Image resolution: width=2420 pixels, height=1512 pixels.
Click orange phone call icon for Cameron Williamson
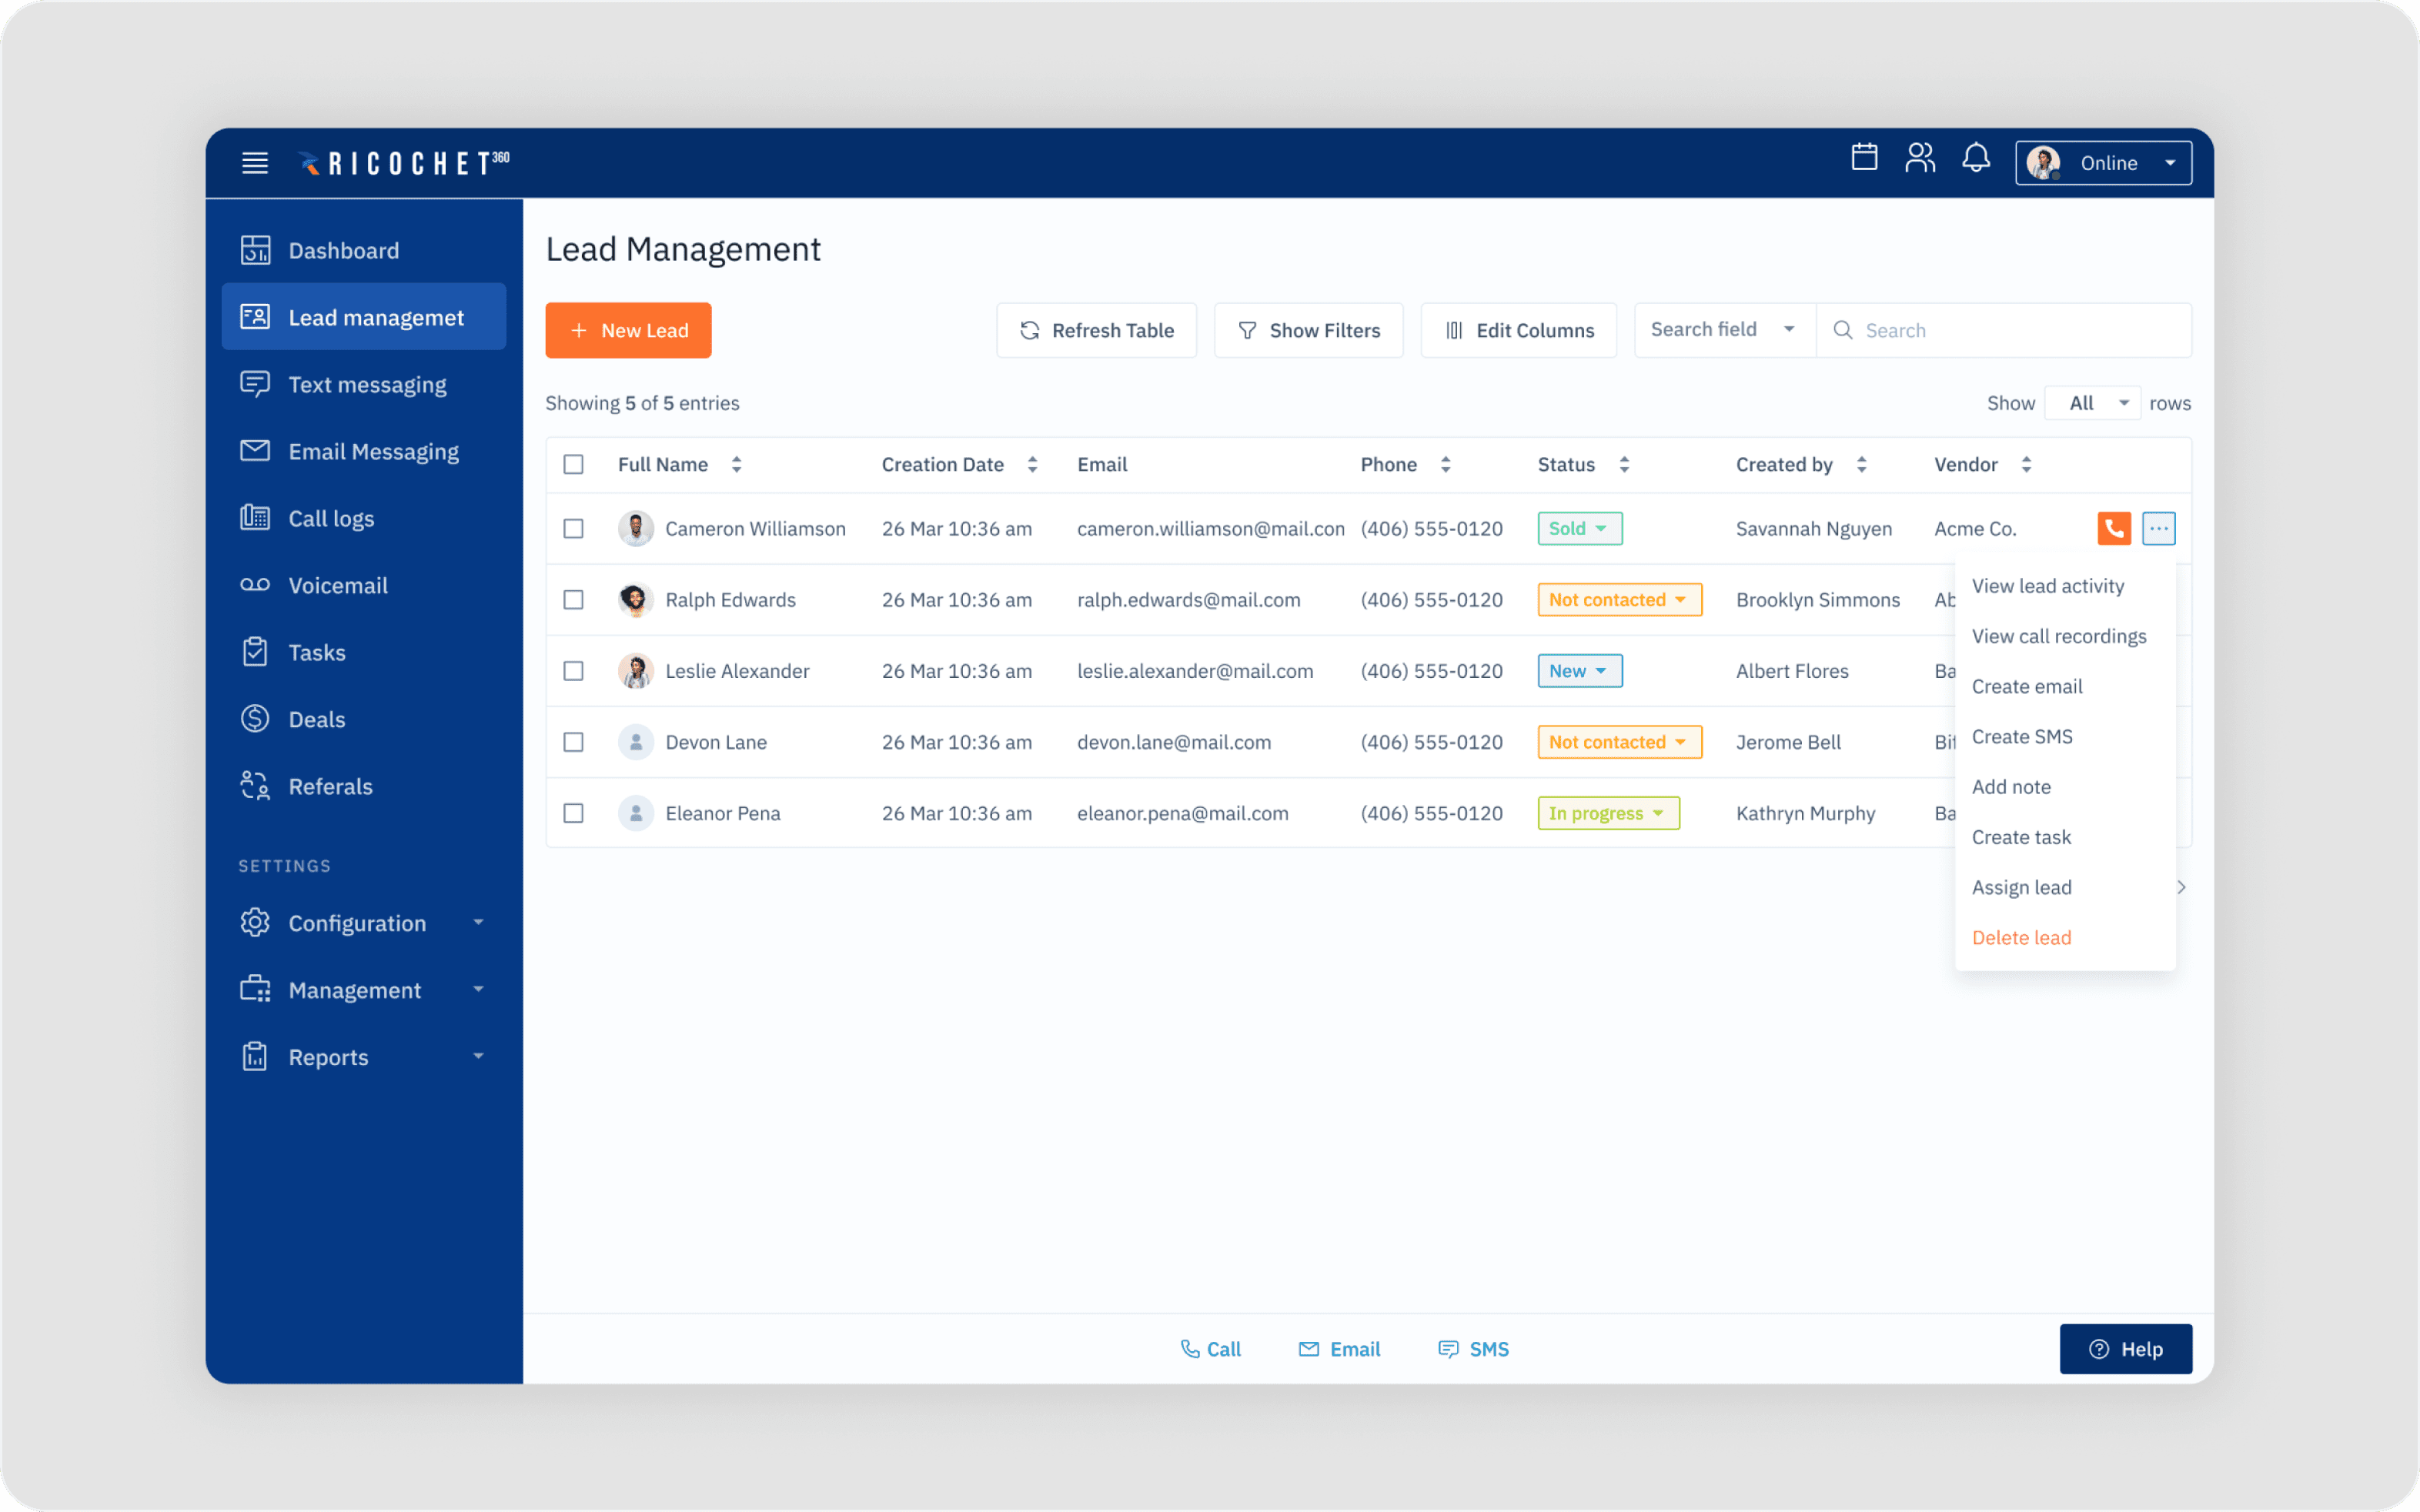(2113, 528)
